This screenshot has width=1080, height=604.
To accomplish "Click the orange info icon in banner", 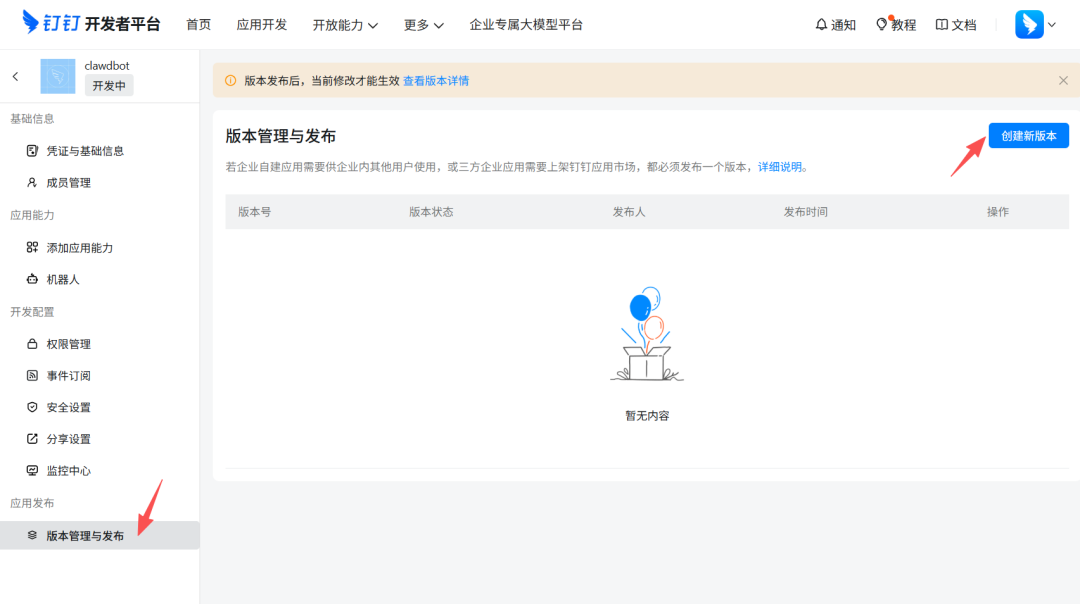I will pos(231,81).
